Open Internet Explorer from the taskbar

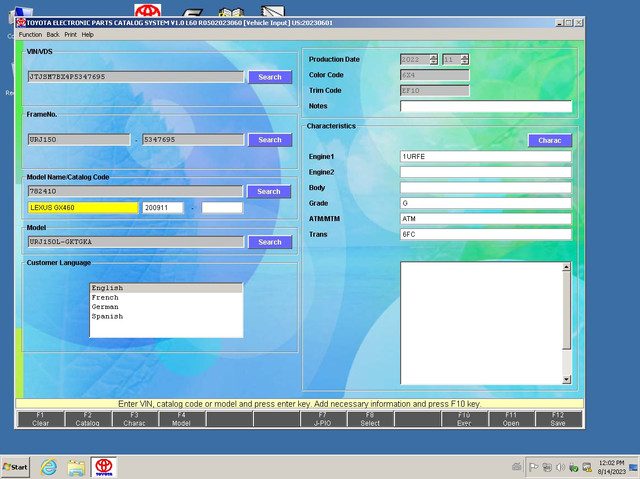pos(49,467)
